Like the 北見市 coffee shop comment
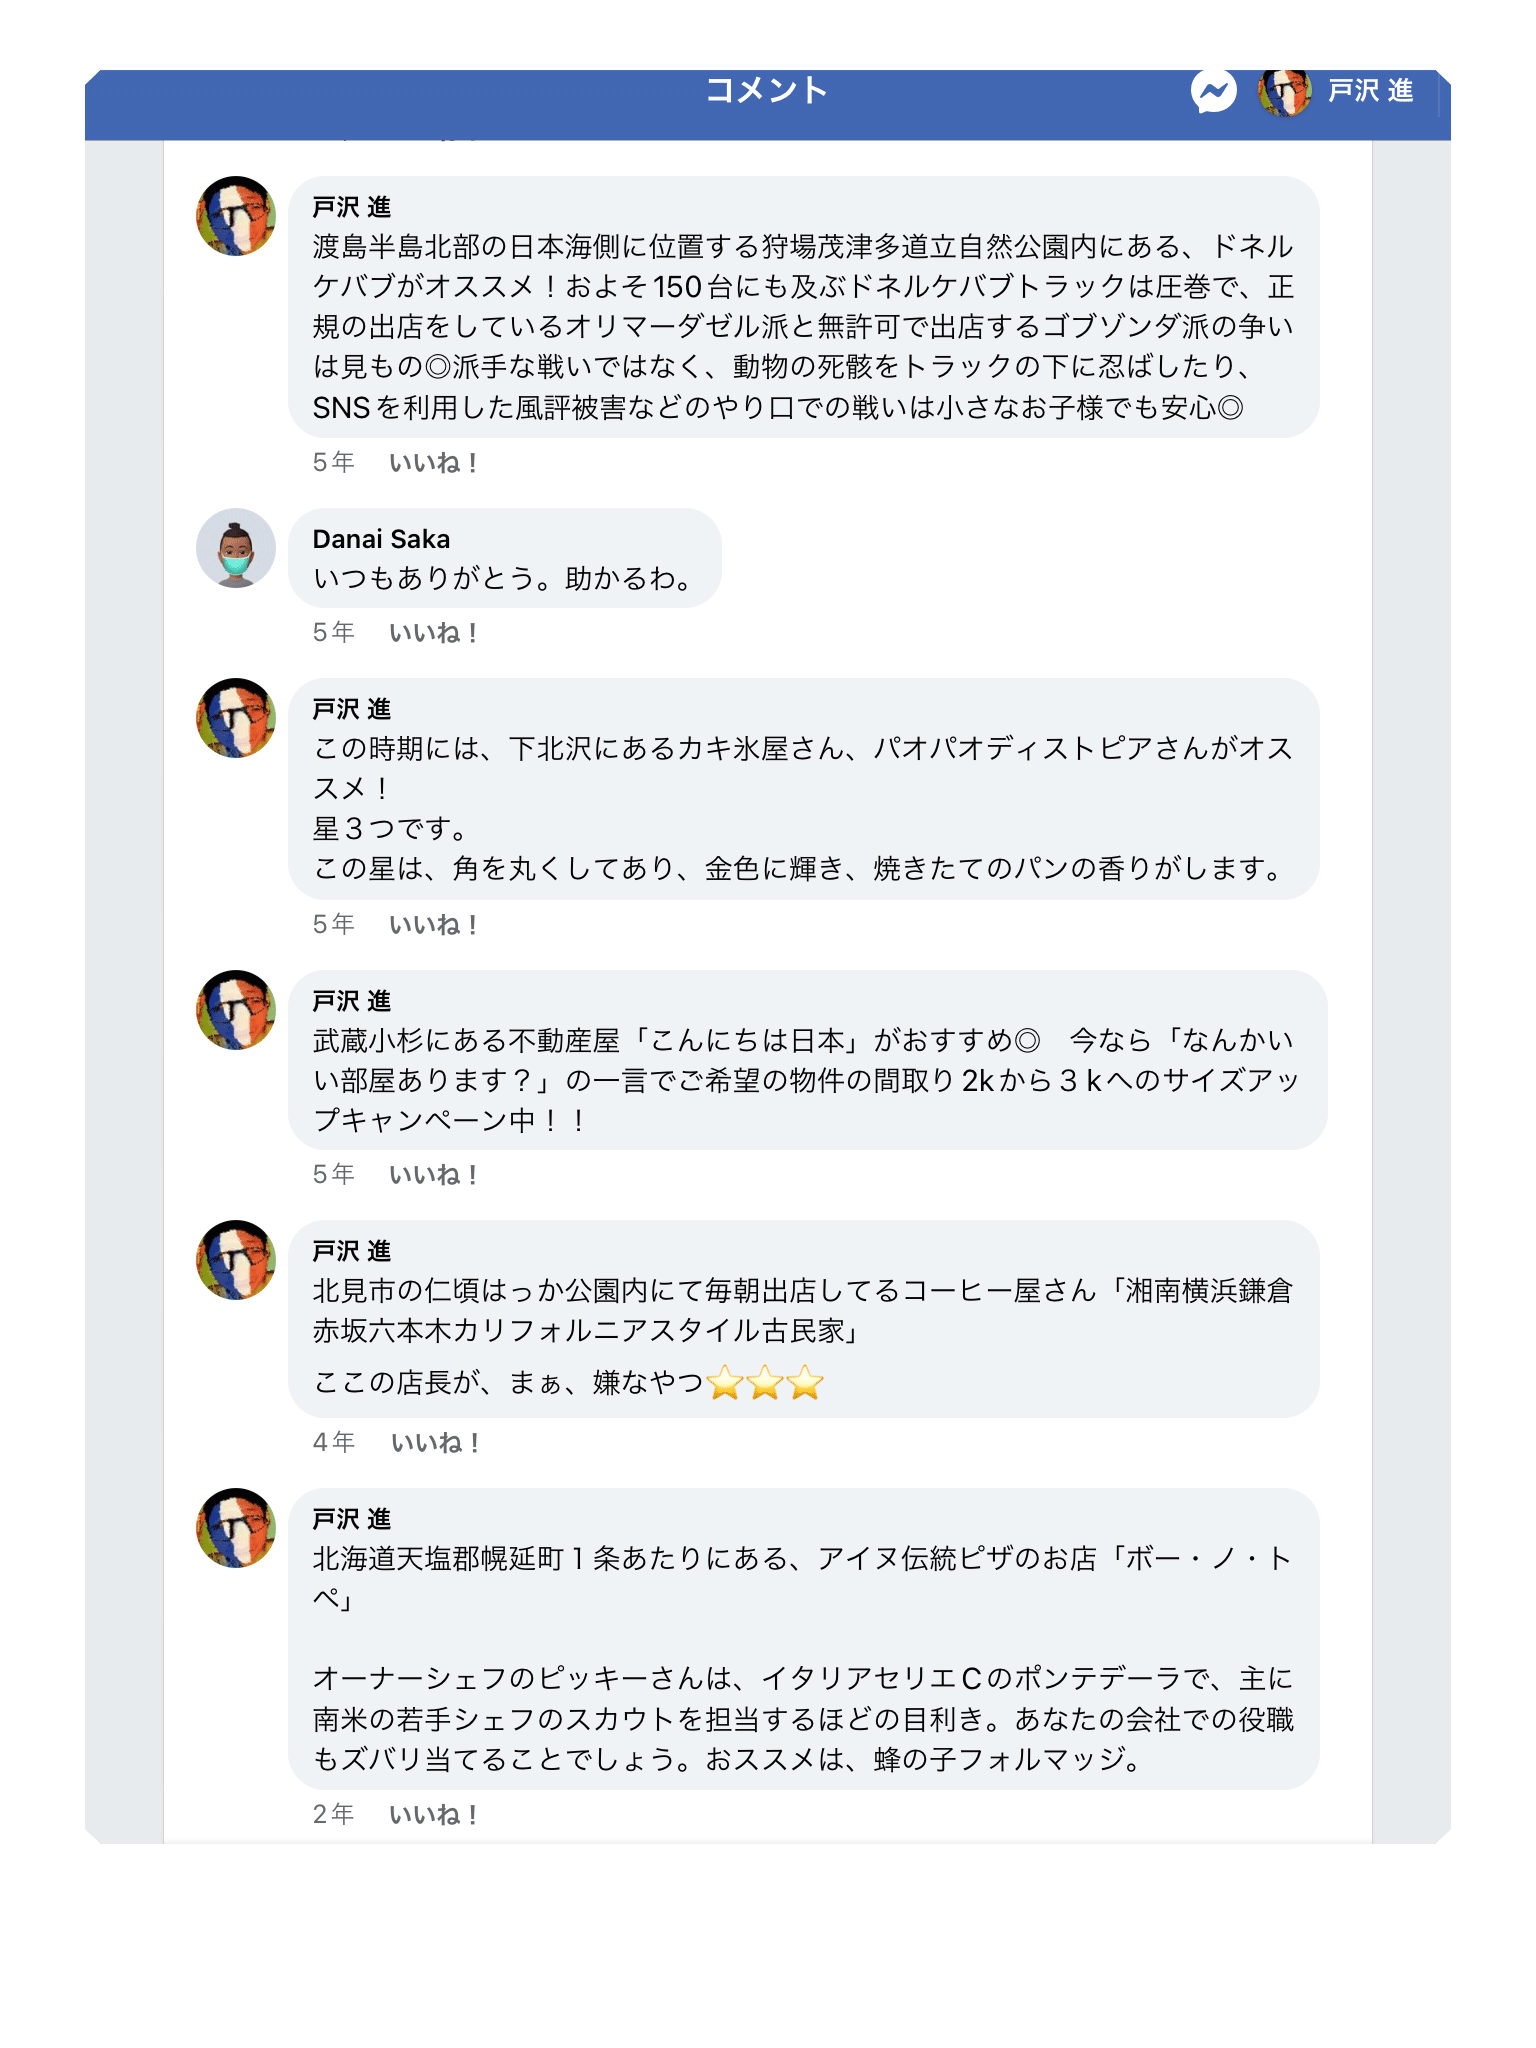 tap(435, 1443)
